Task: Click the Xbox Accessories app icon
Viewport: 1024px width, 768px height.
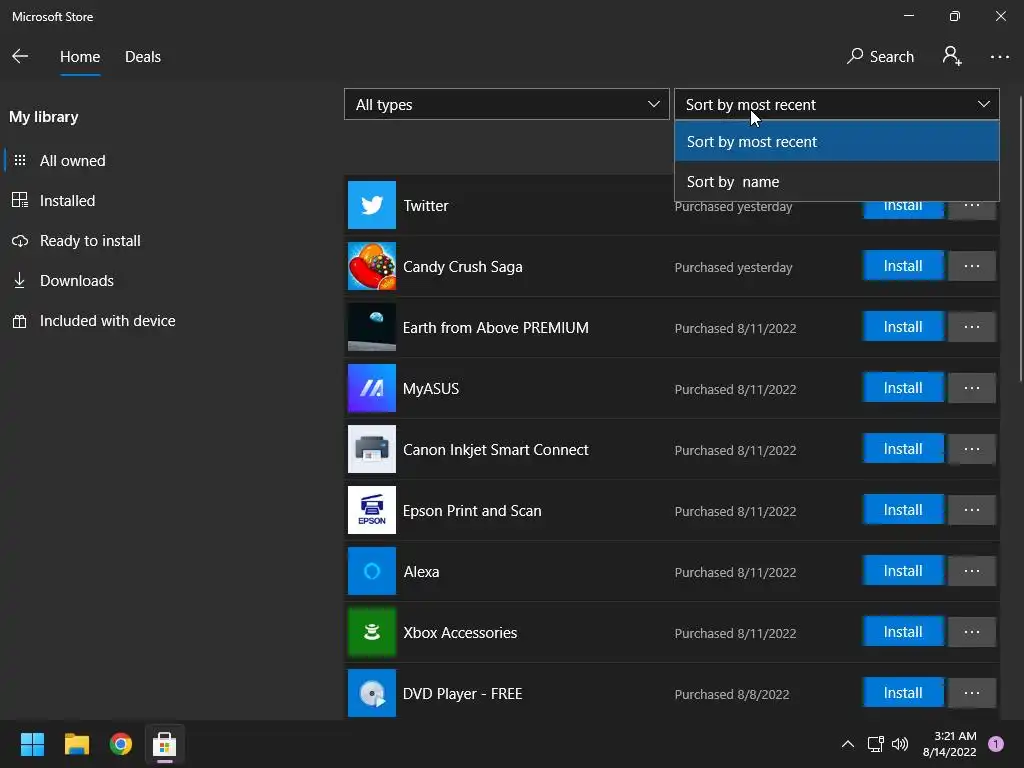Action: [372, 632]
